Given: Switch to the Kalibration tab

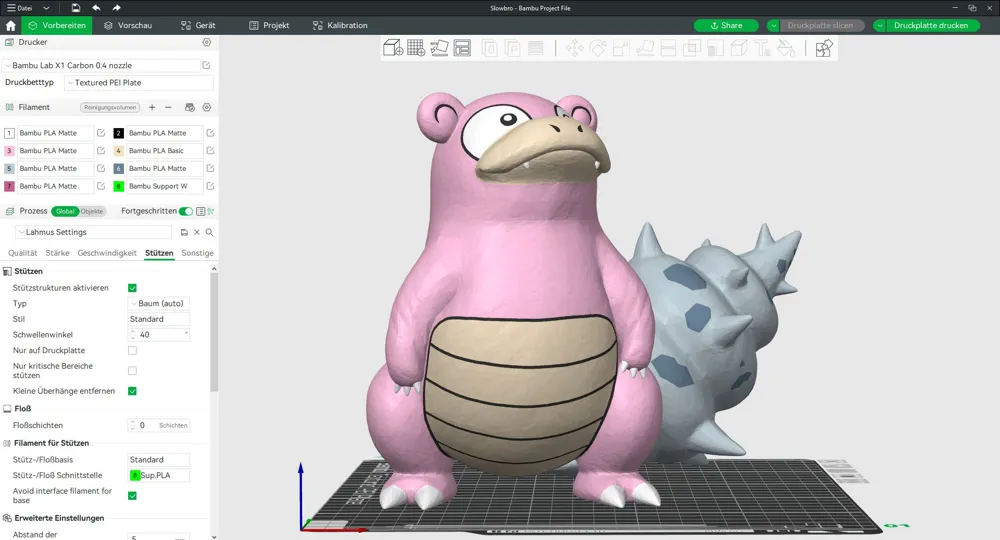Looking at the screenshot, I should click(x=340, y=26).
